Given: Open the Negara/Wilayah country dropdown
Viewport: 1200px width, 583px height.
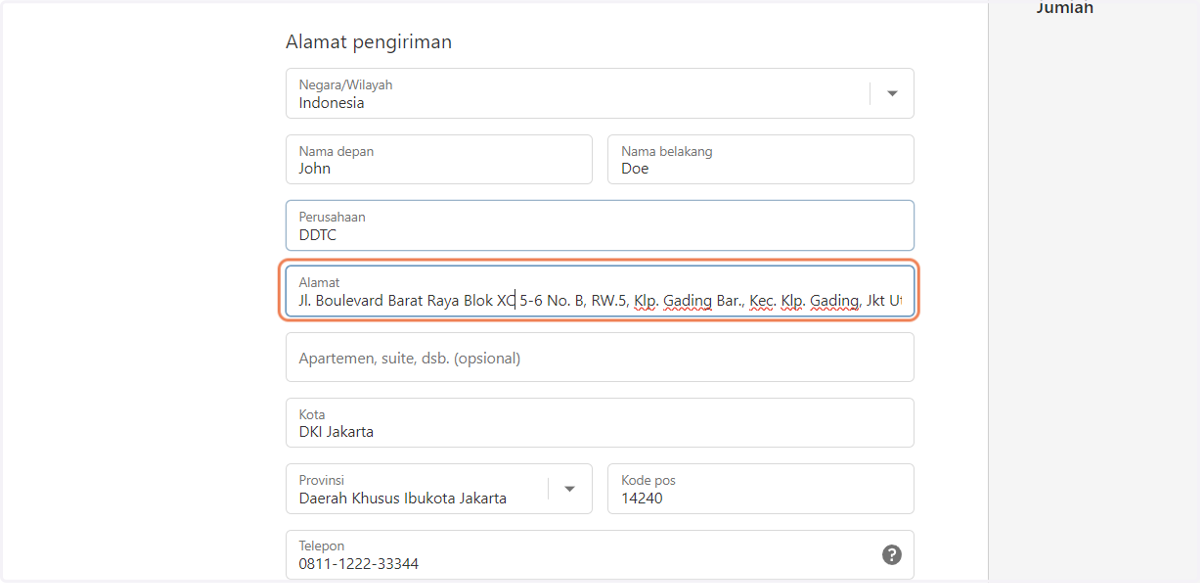Looking at the screenshot, I should click(x=600, y=94).
